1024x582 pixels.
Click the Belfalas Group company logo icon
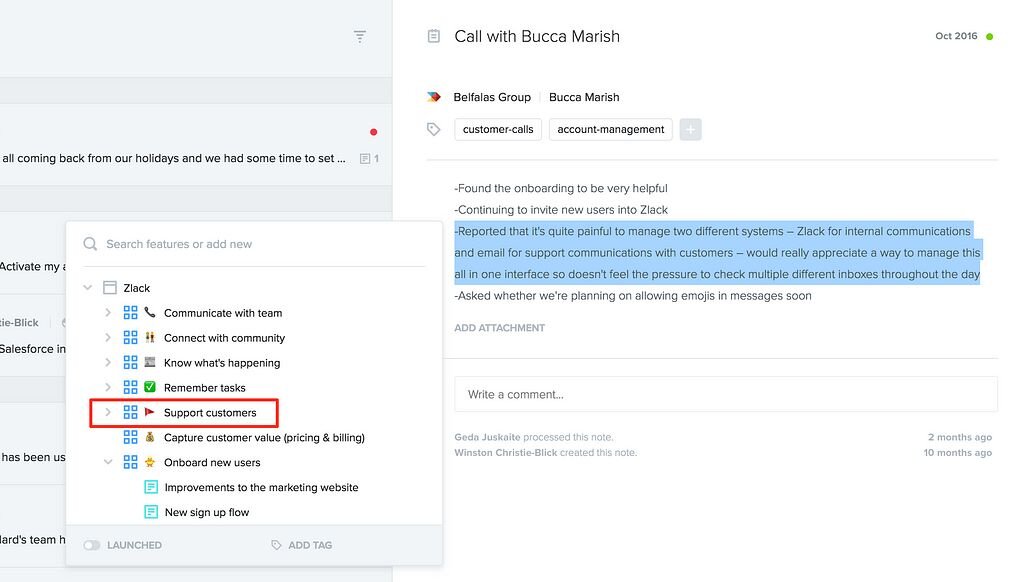434,96
